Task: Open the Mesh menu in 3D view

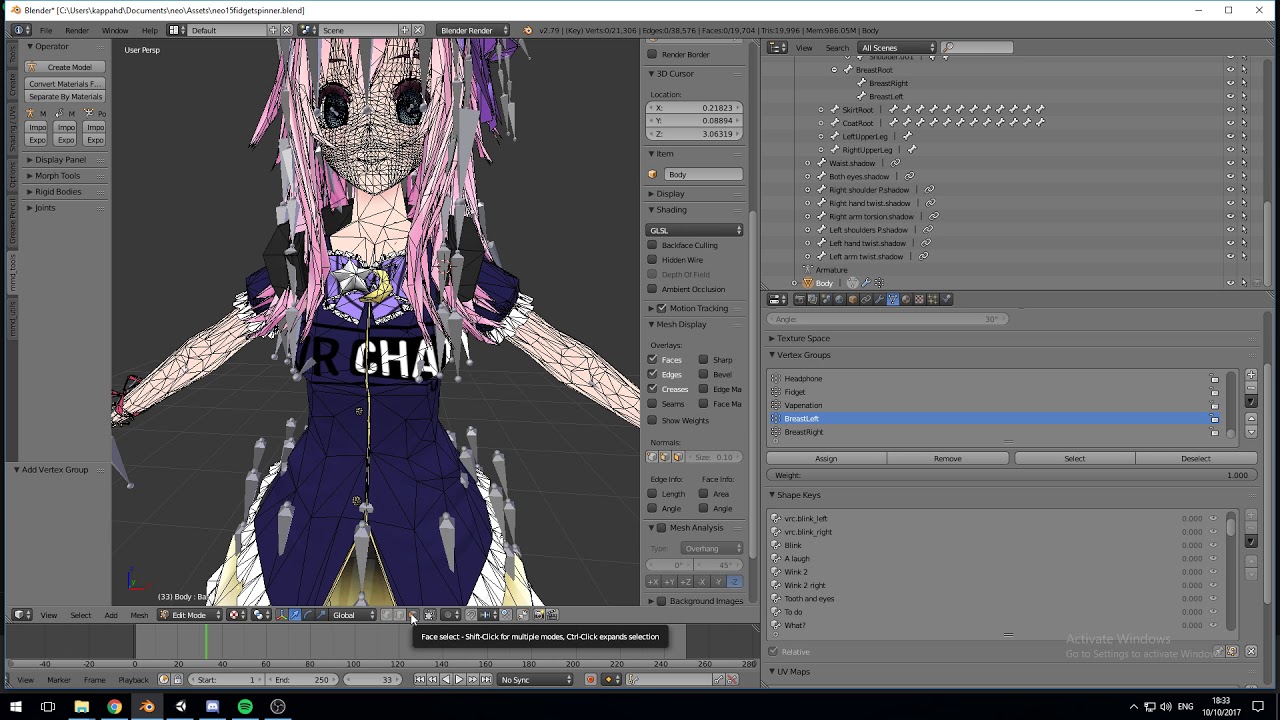Action: point(139,615)
